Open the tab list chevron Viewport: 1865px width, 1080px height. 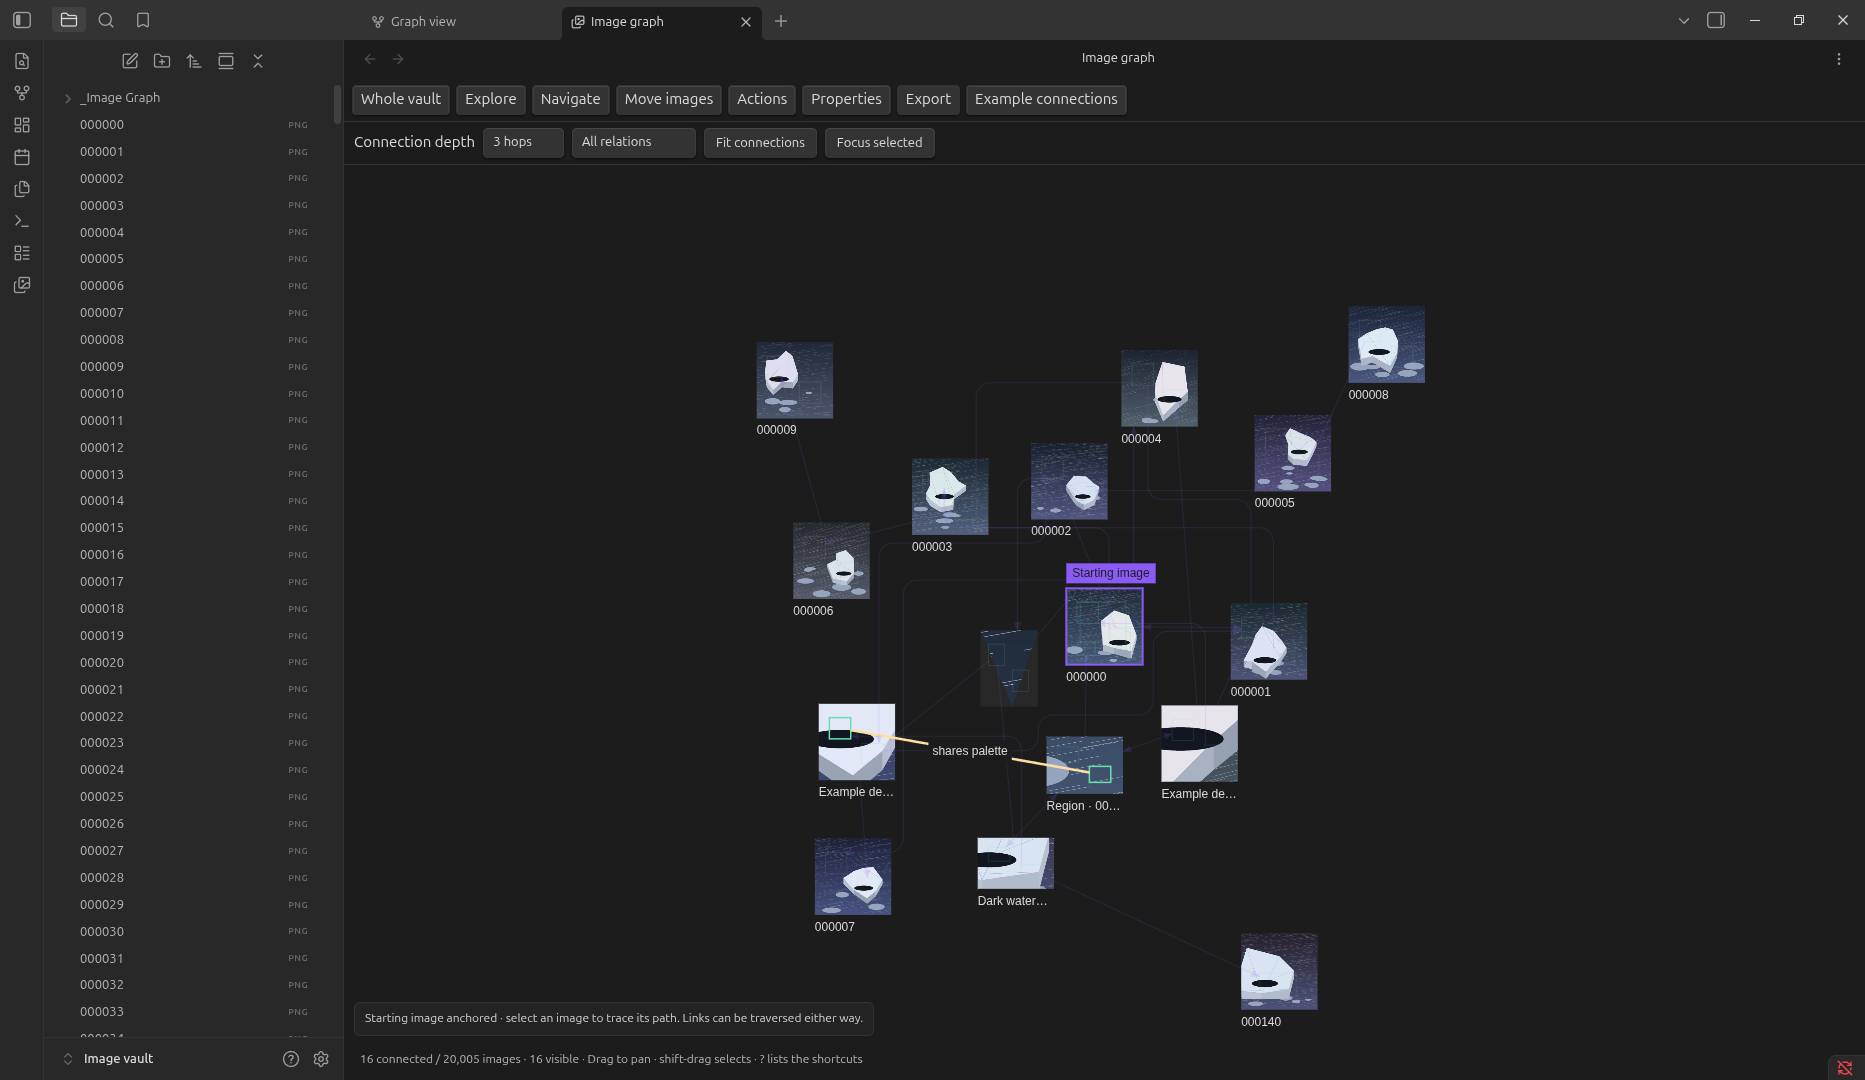(x=1684, y=20)
